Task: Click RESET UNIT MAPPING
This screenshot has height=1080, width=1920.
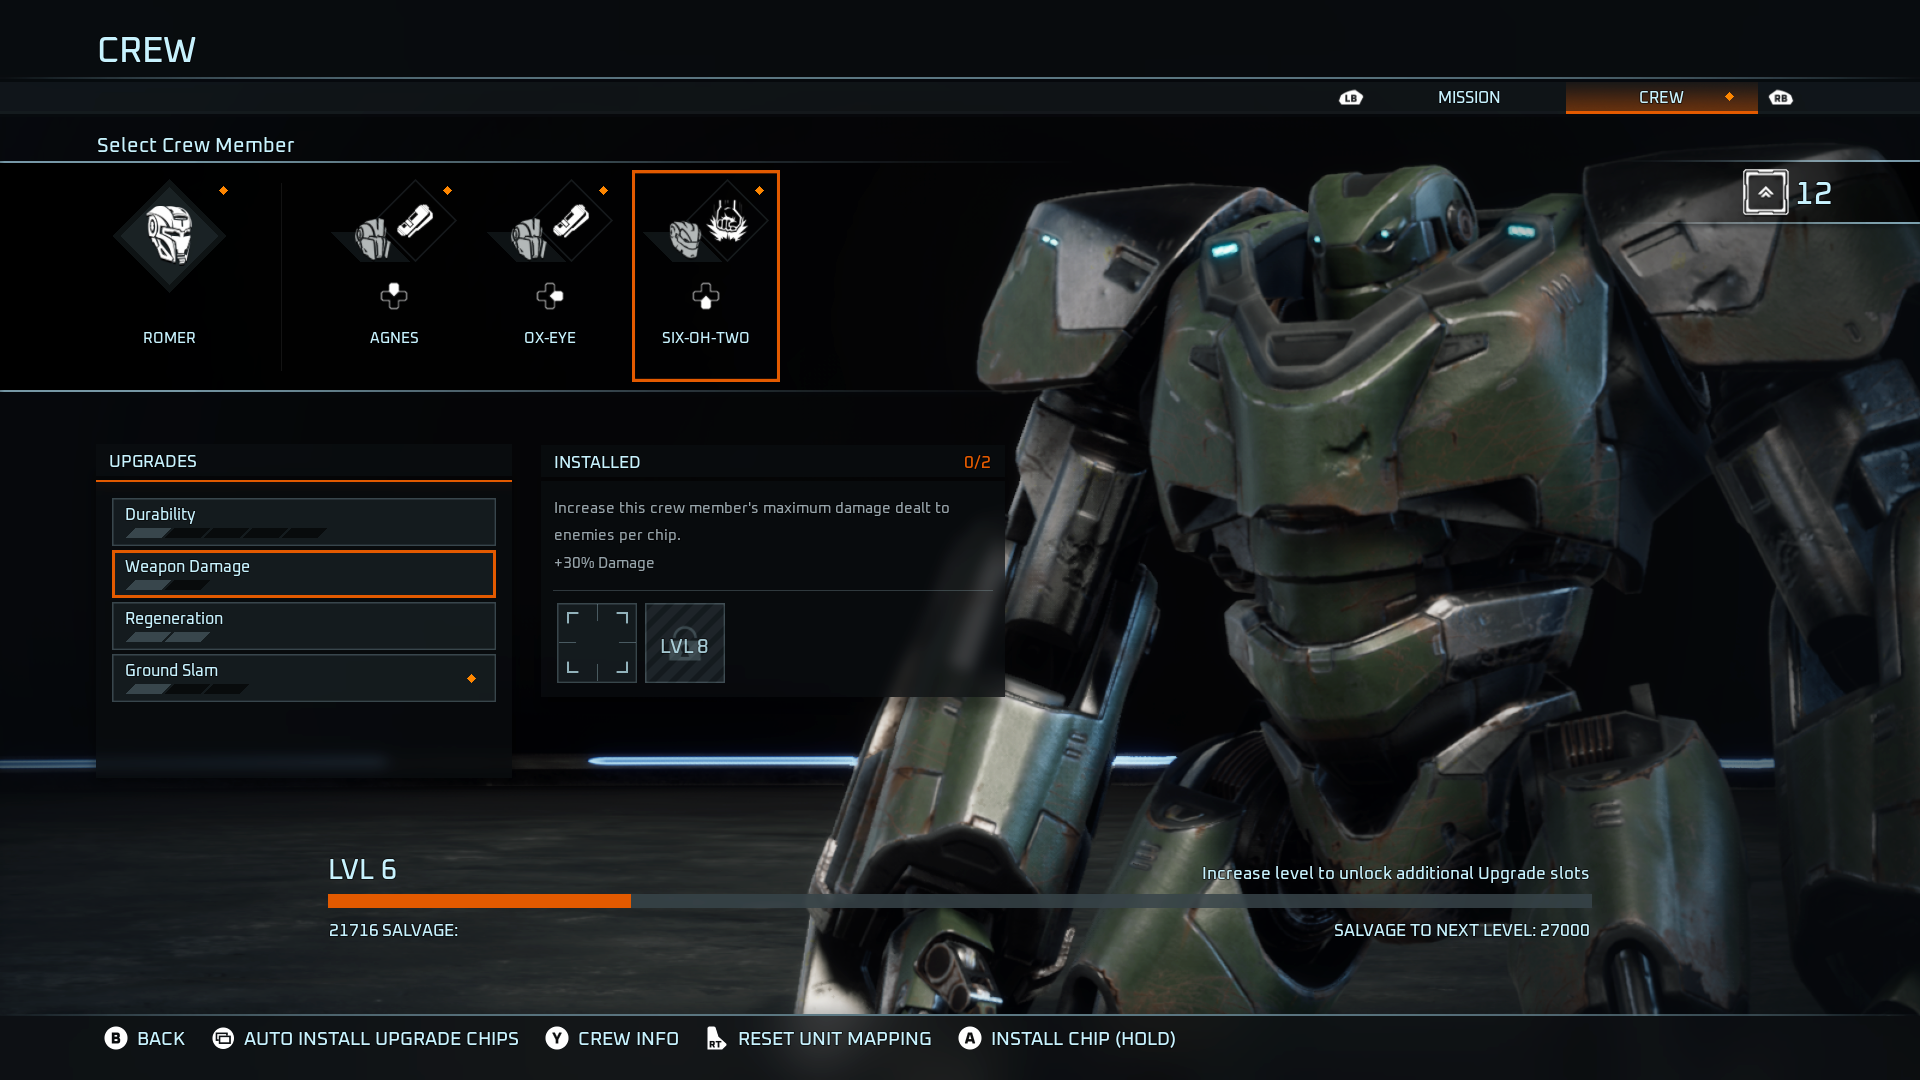Action: point(833,1038)
